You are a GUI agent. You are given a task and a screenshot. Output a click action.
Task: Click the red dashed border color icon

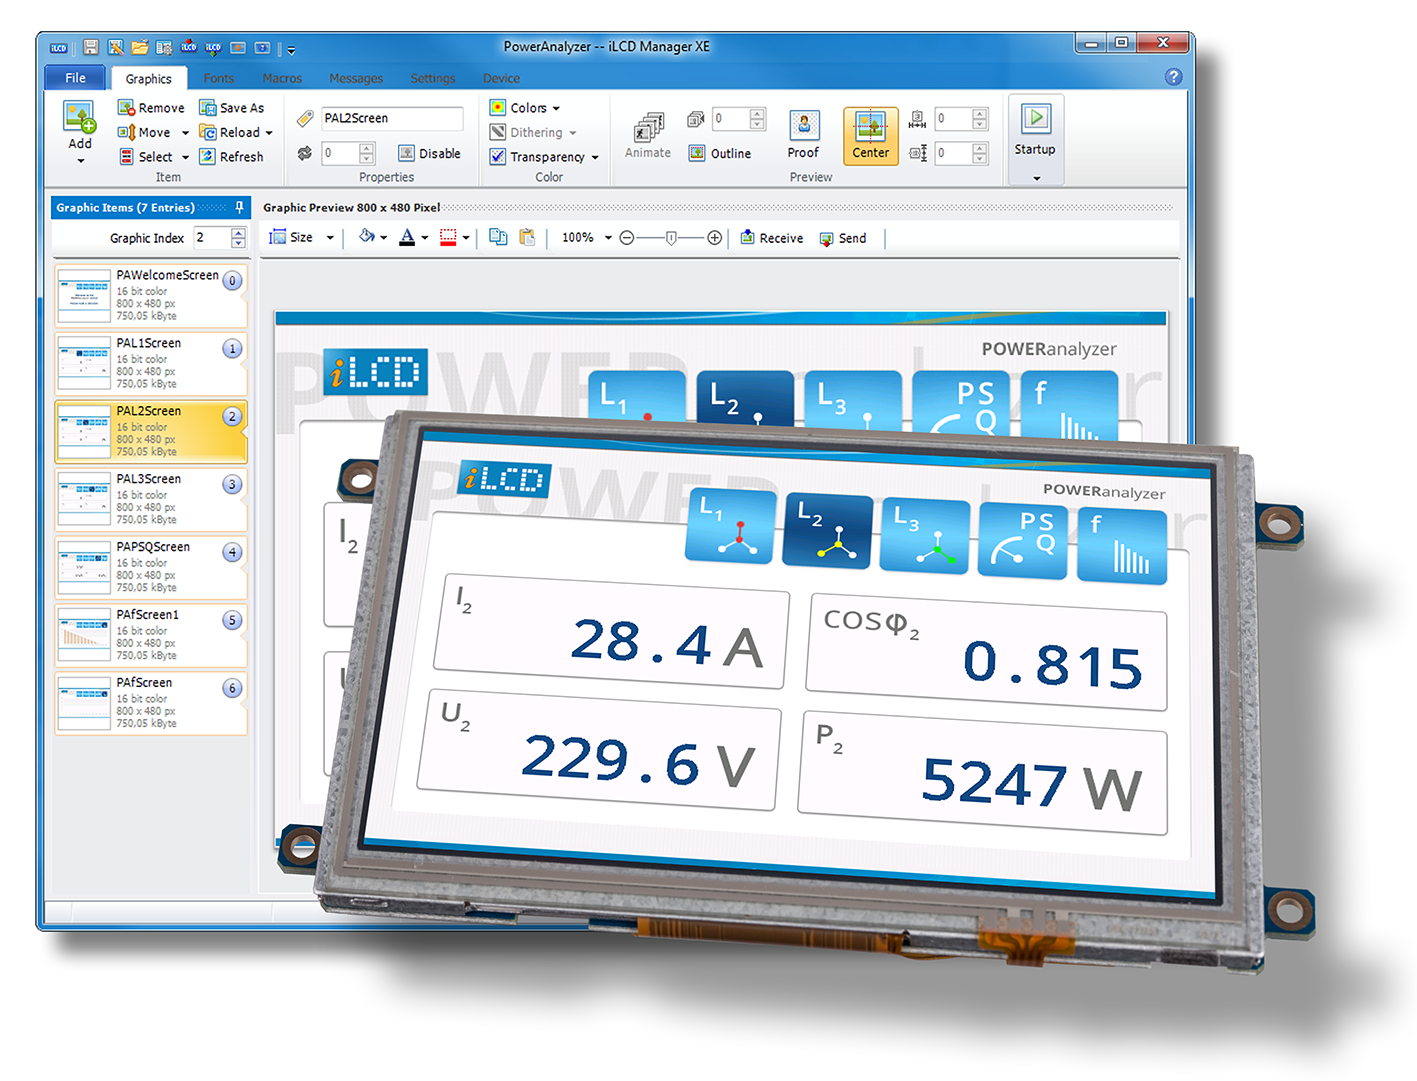click(448, 237)
